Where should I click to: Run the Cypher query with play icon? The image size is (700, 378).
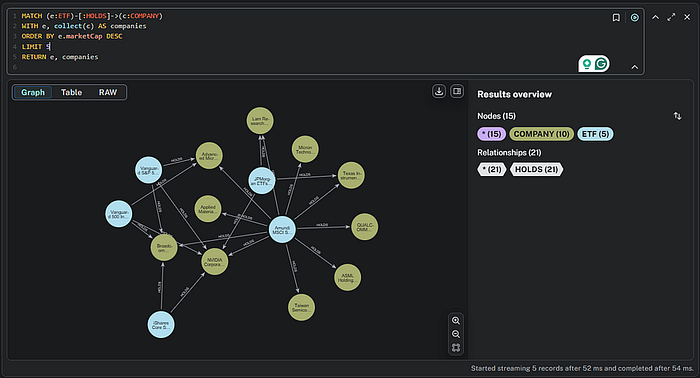click(634, 17)
